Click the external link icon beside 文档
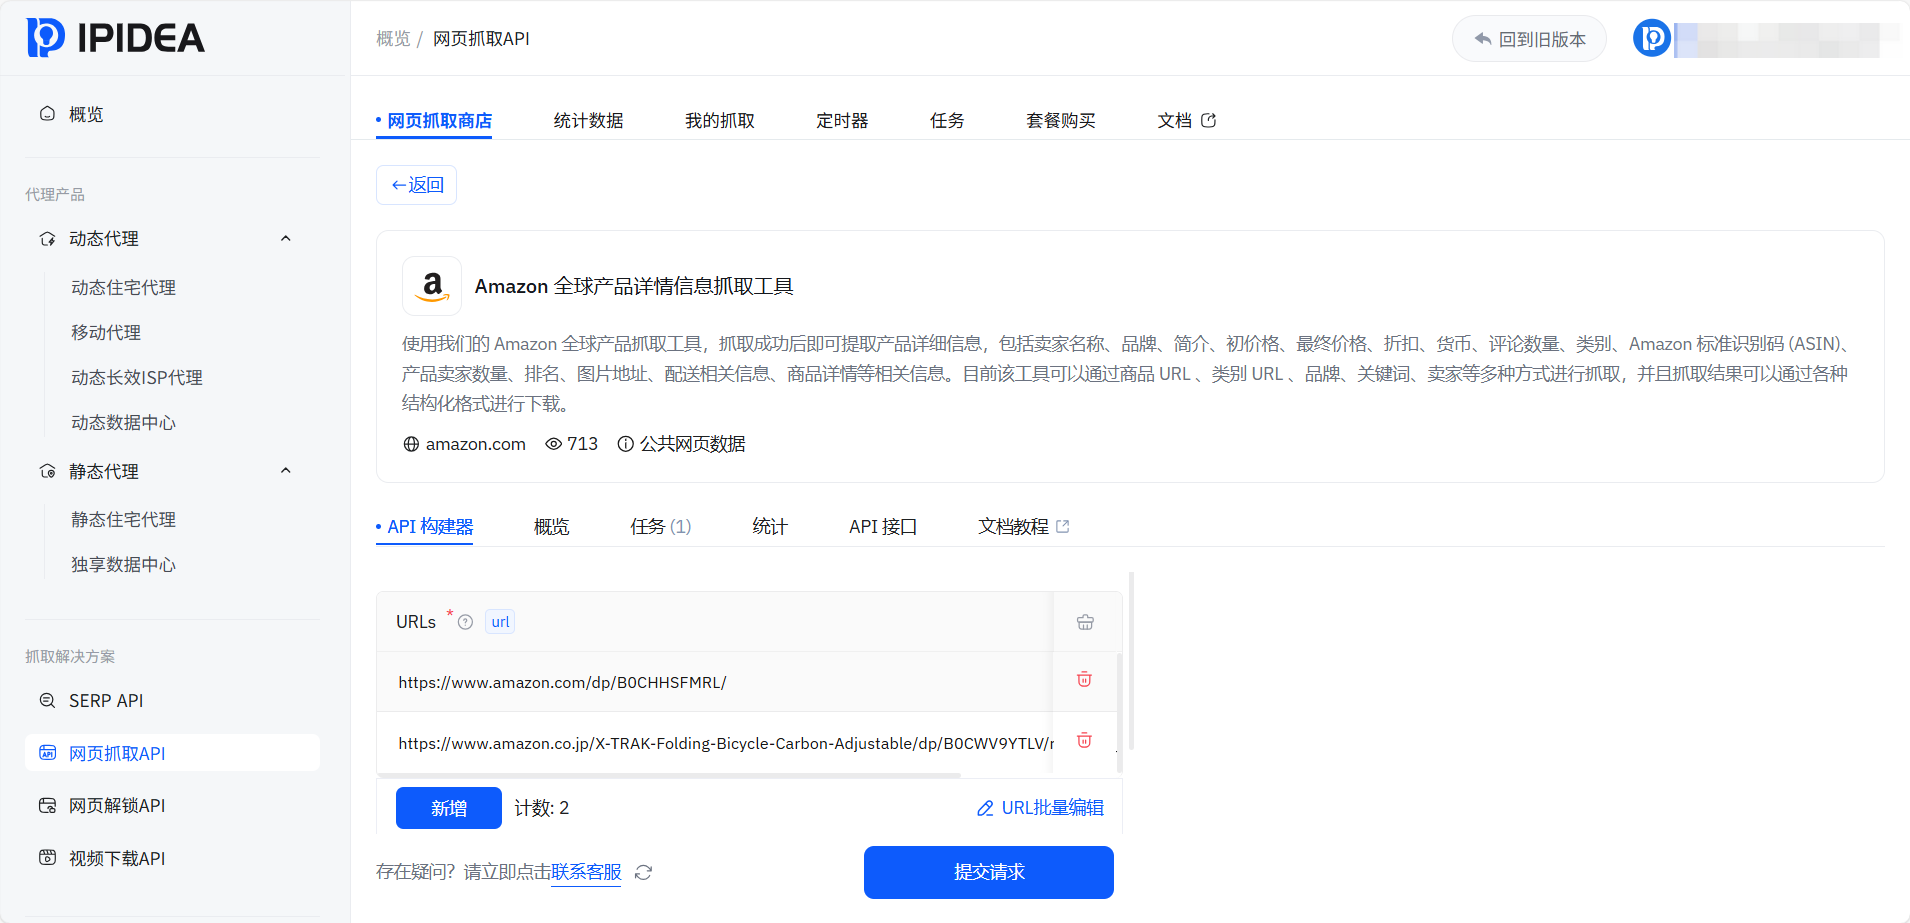The width and height of the screenshot is (1910, 923). click(x=1209, y=121)
